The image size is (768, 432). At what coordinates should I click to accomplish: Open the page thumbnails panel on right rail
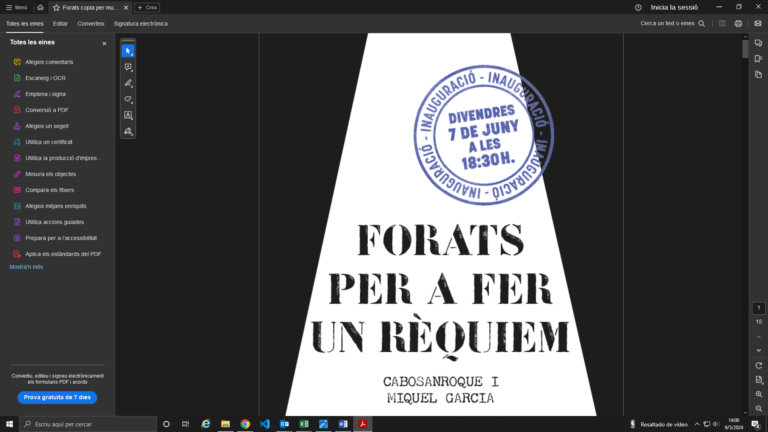coord(758,74)
